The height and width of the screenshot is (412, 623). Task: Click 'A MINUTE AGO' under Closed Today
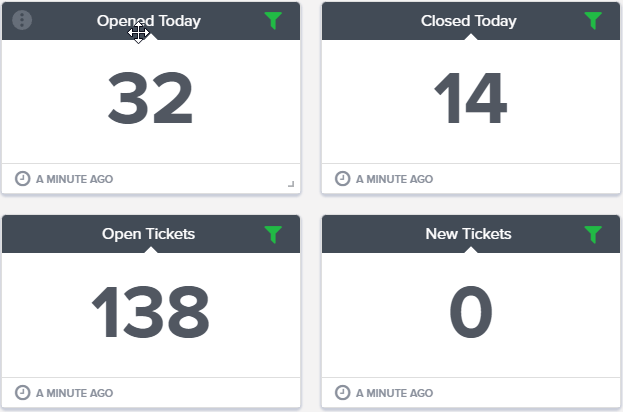(x=395, y=179)
